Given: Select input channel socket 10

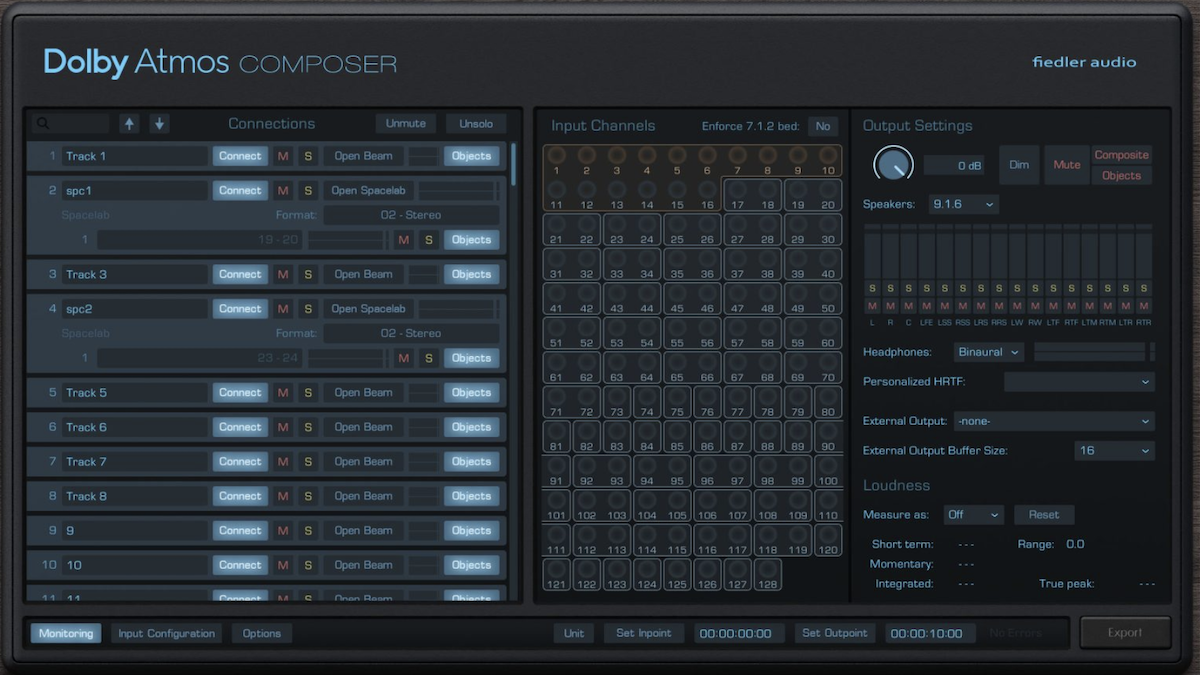Looking at the screenshot, I should click(828, 156).
